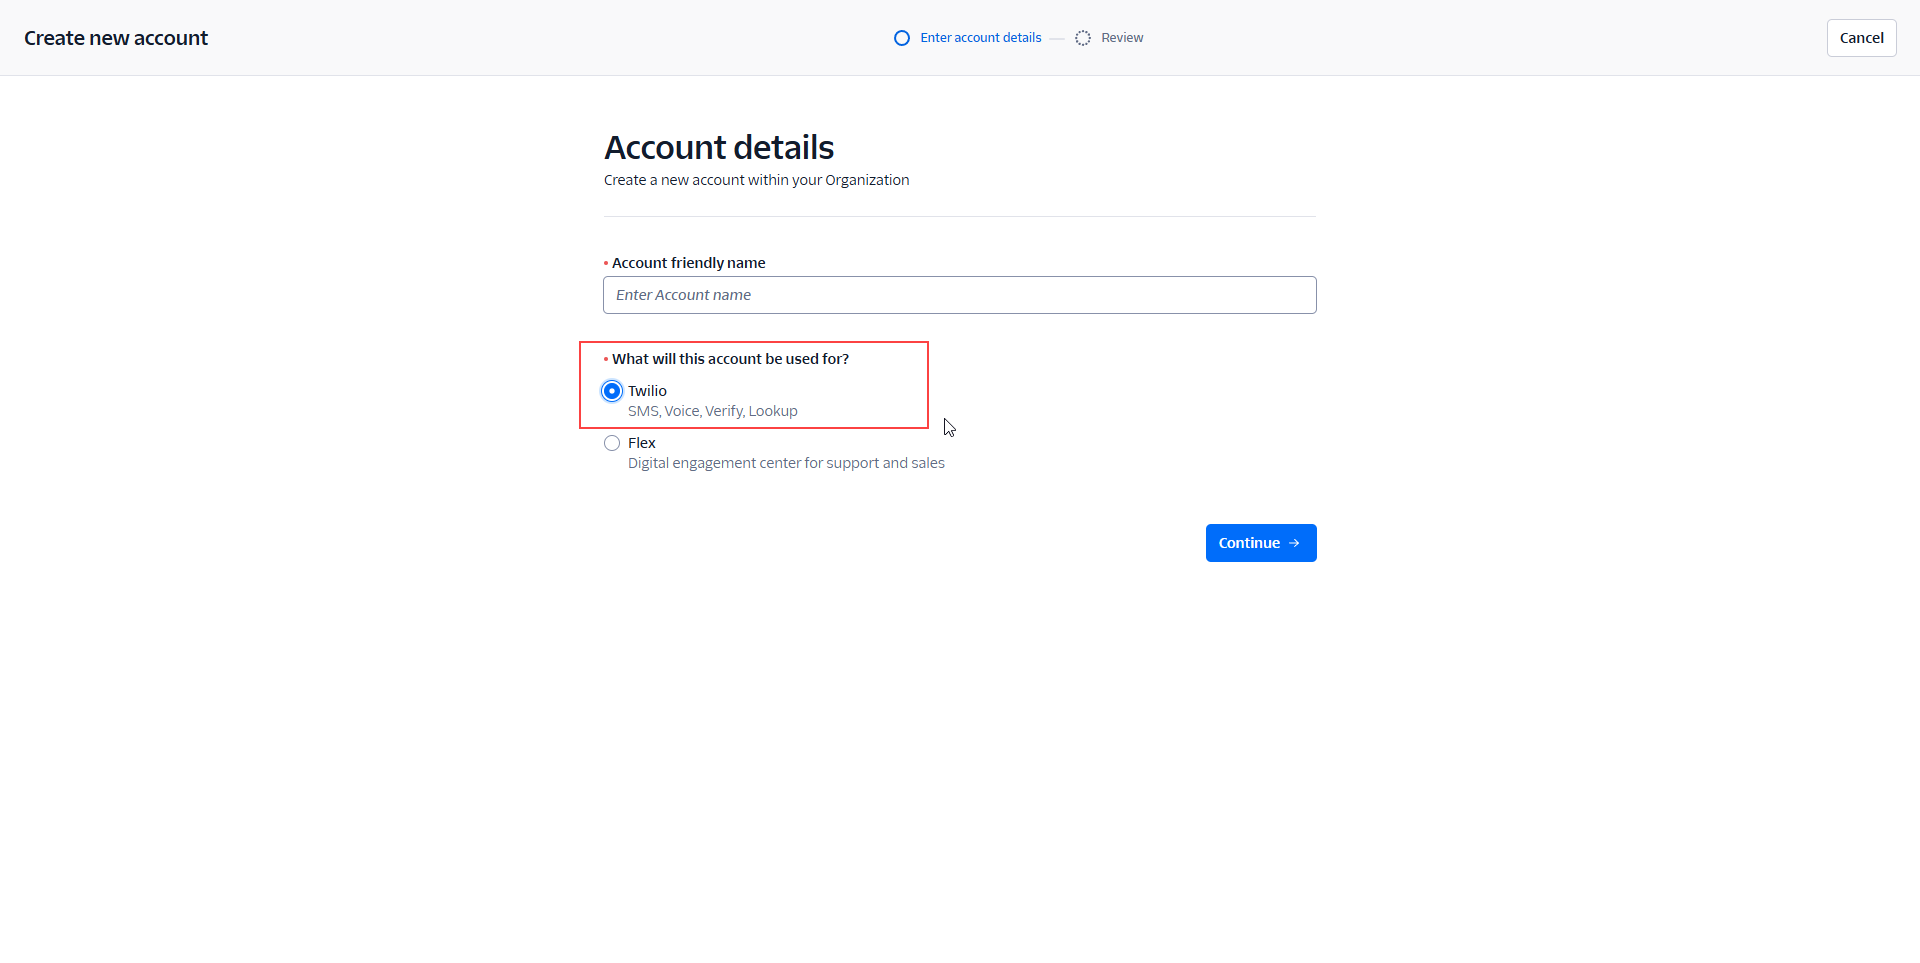
Task: Select the Twilio radio button
Action: (612, 391)
